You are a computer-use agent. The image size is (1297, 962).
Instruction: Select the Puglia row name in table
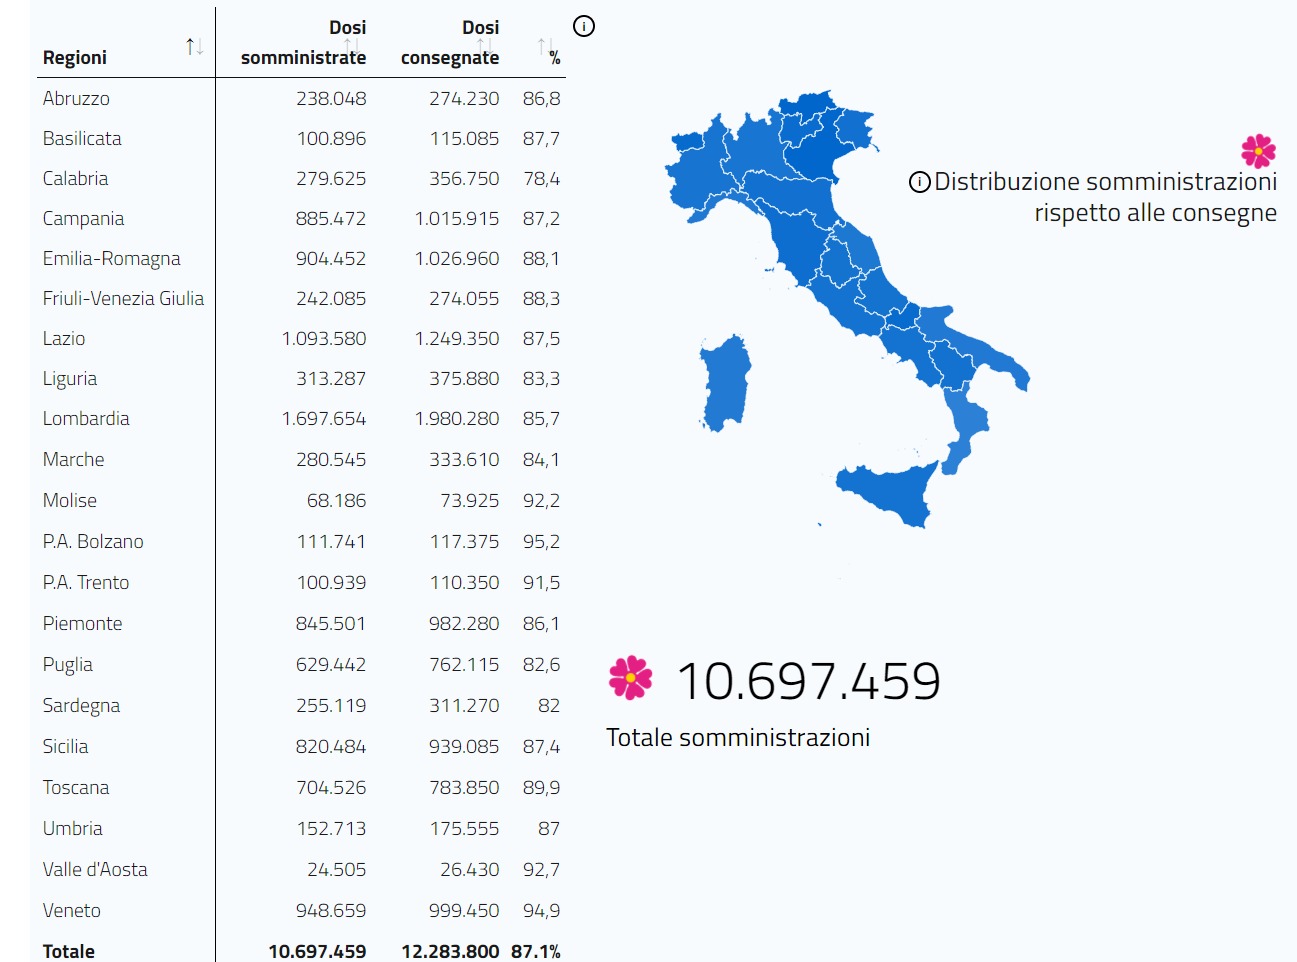(67, 664)
